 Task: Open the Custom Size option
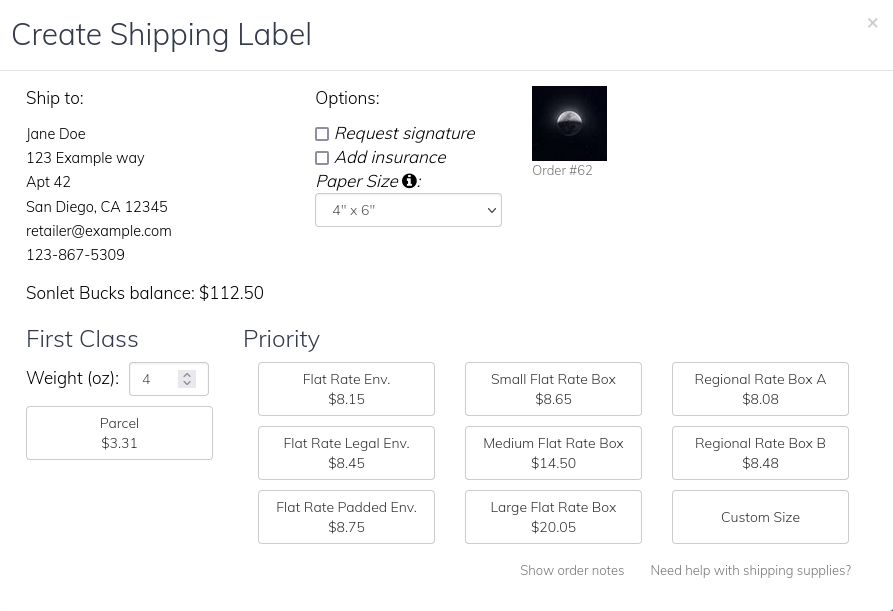[760, 517]
